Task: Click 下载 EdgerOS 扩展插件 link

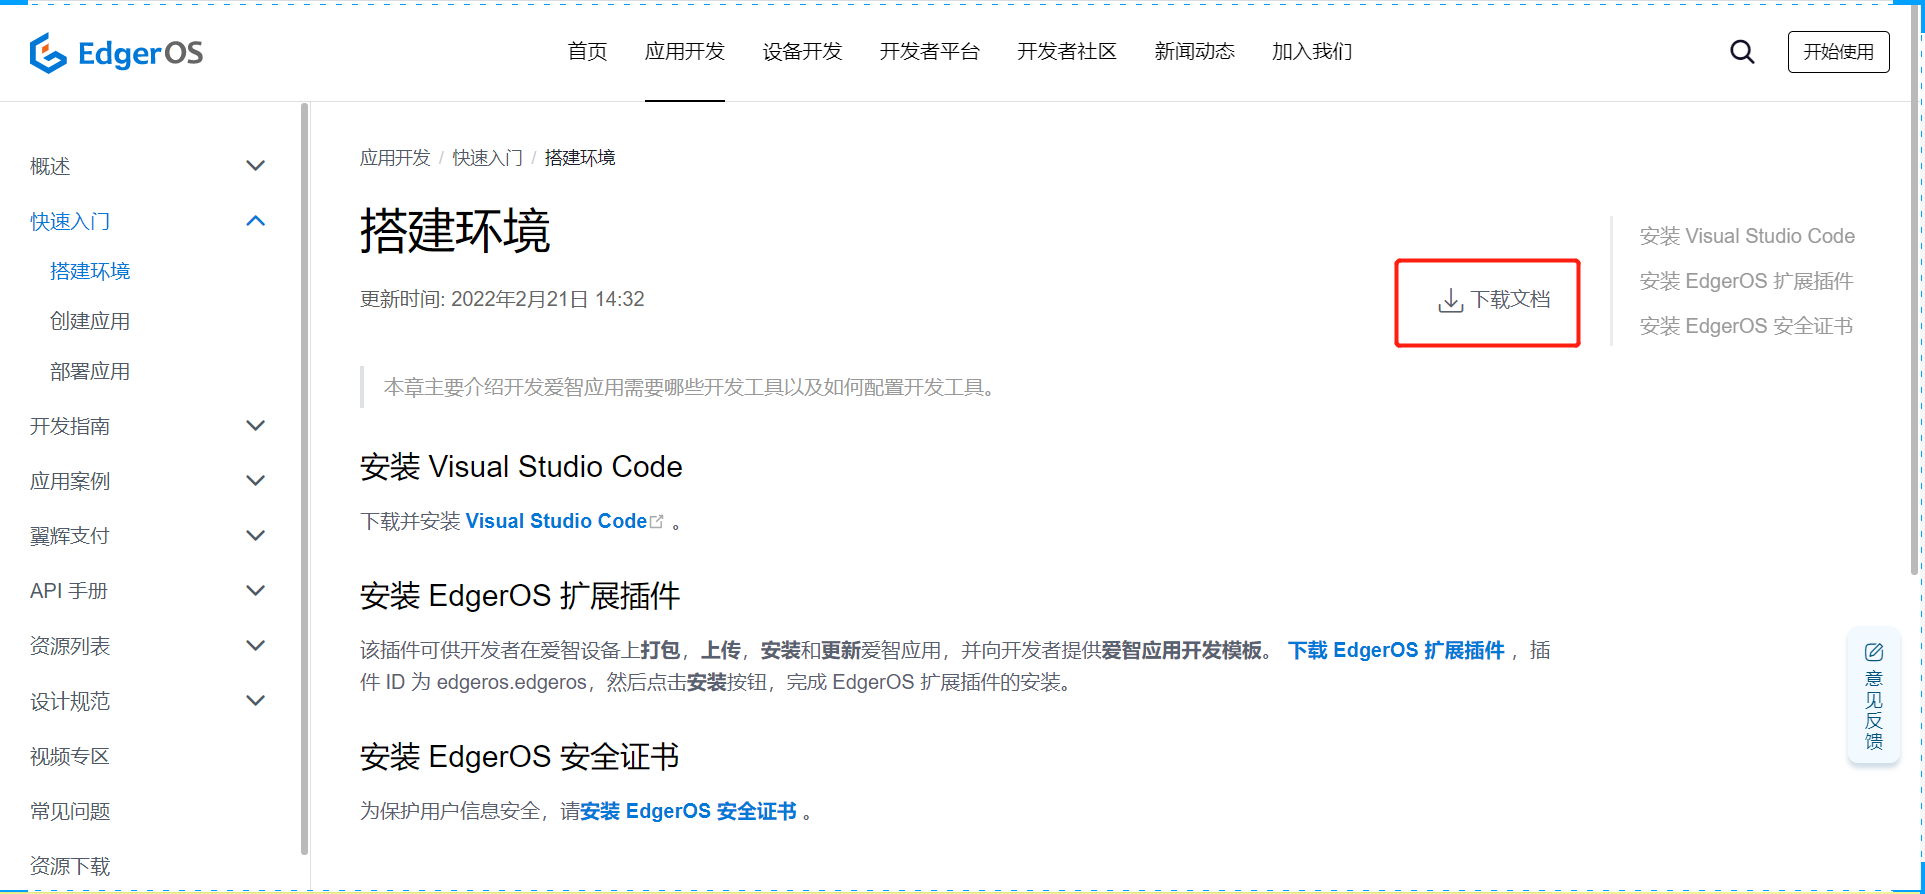Action: click(x=1396, y=651)
